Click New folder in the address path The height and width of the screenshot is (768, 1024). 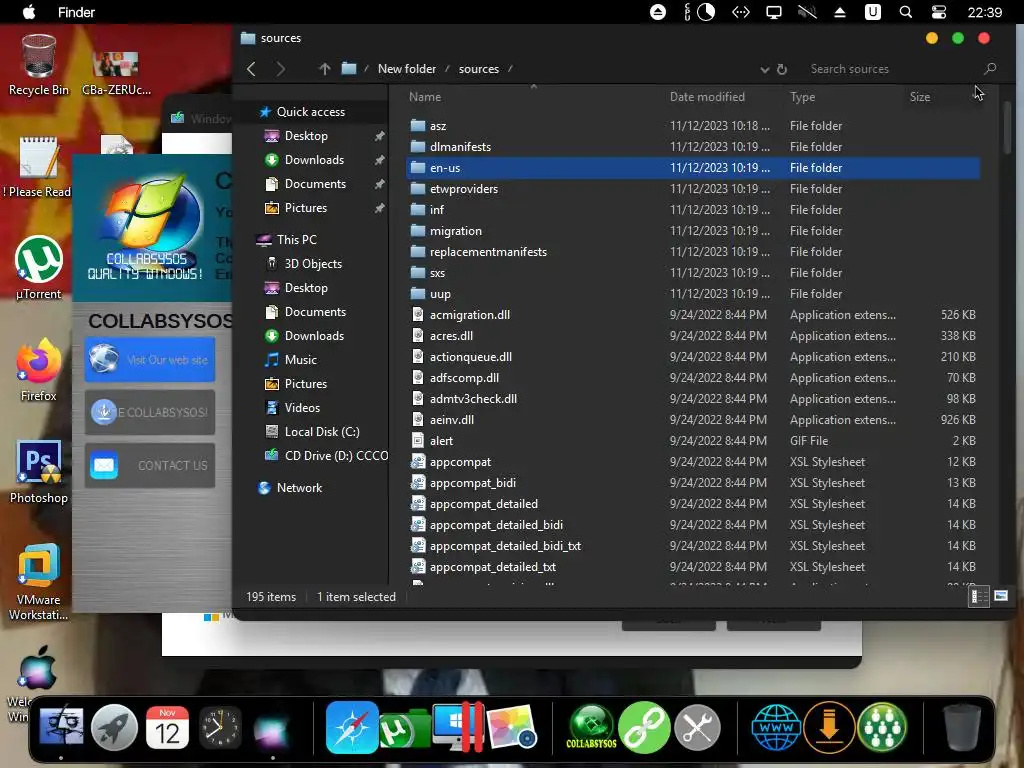click(407, 69)
